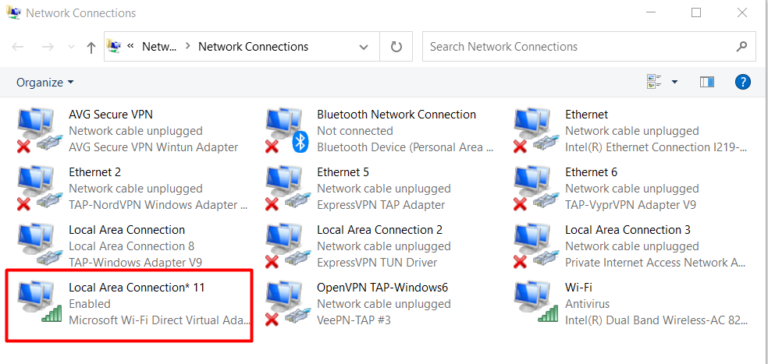768x364 pixels.
Task: Click the double chevron in address bar
Action: click(131, 46)
